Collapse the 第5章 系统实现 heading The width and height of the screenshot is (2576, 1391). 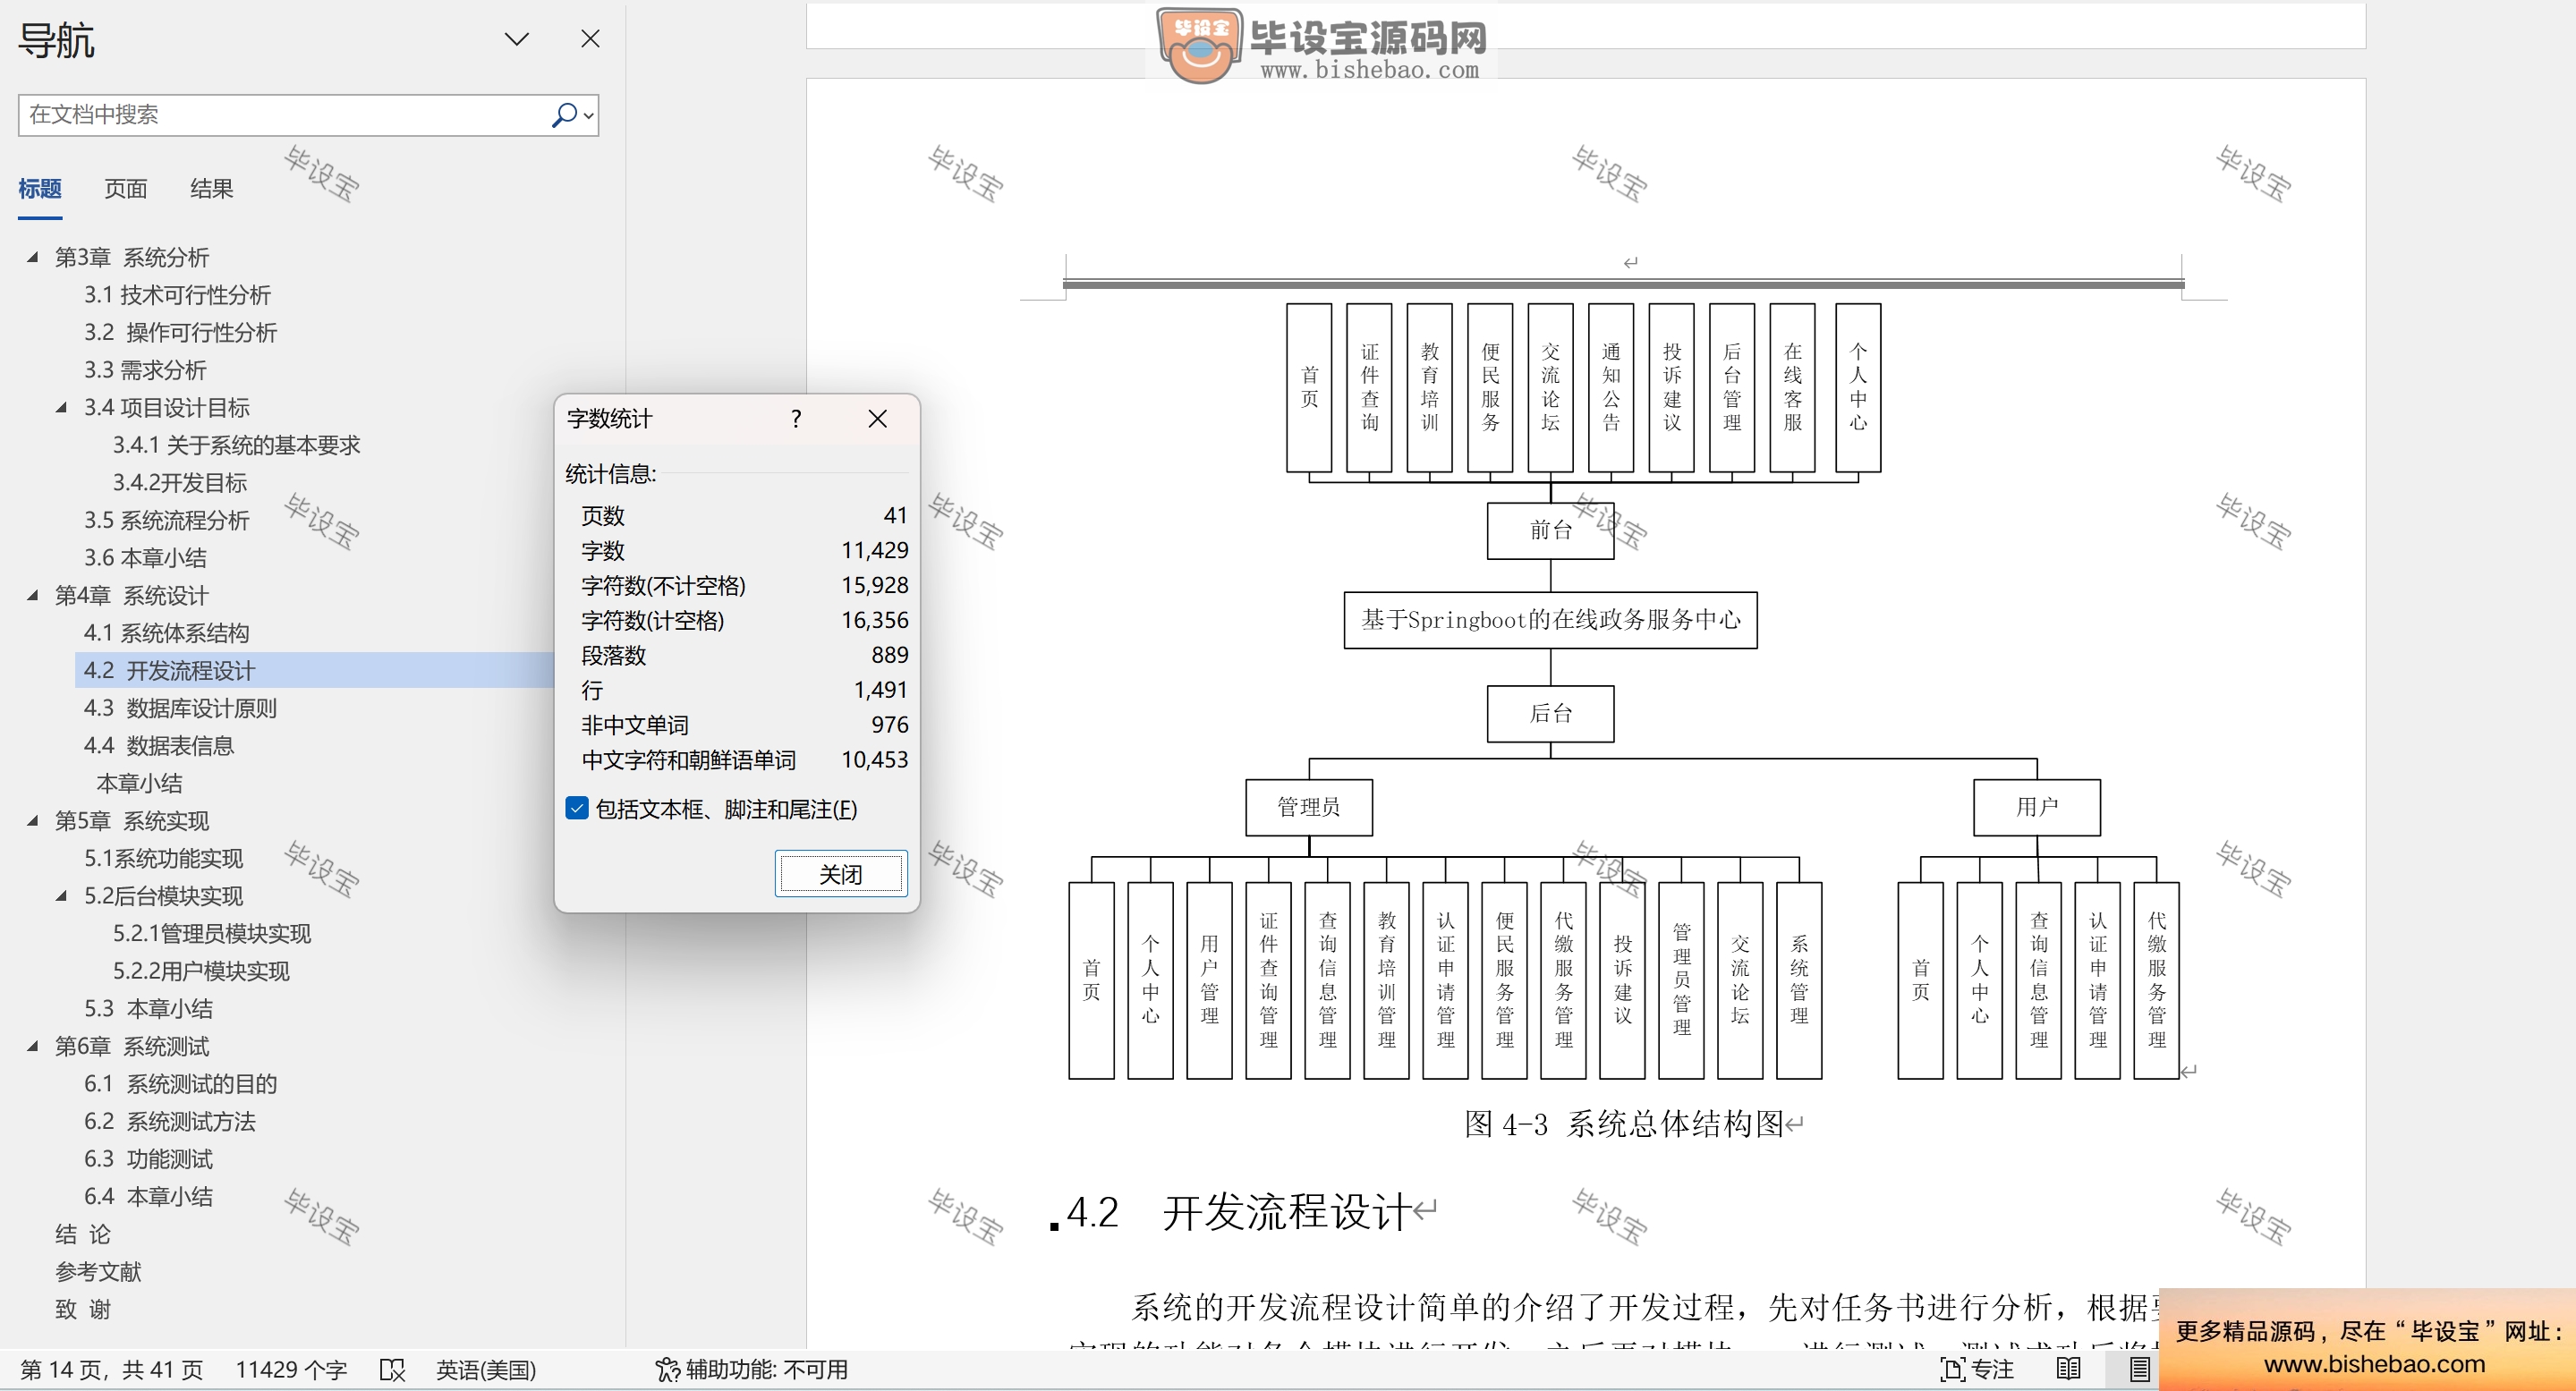click(33, 821)
